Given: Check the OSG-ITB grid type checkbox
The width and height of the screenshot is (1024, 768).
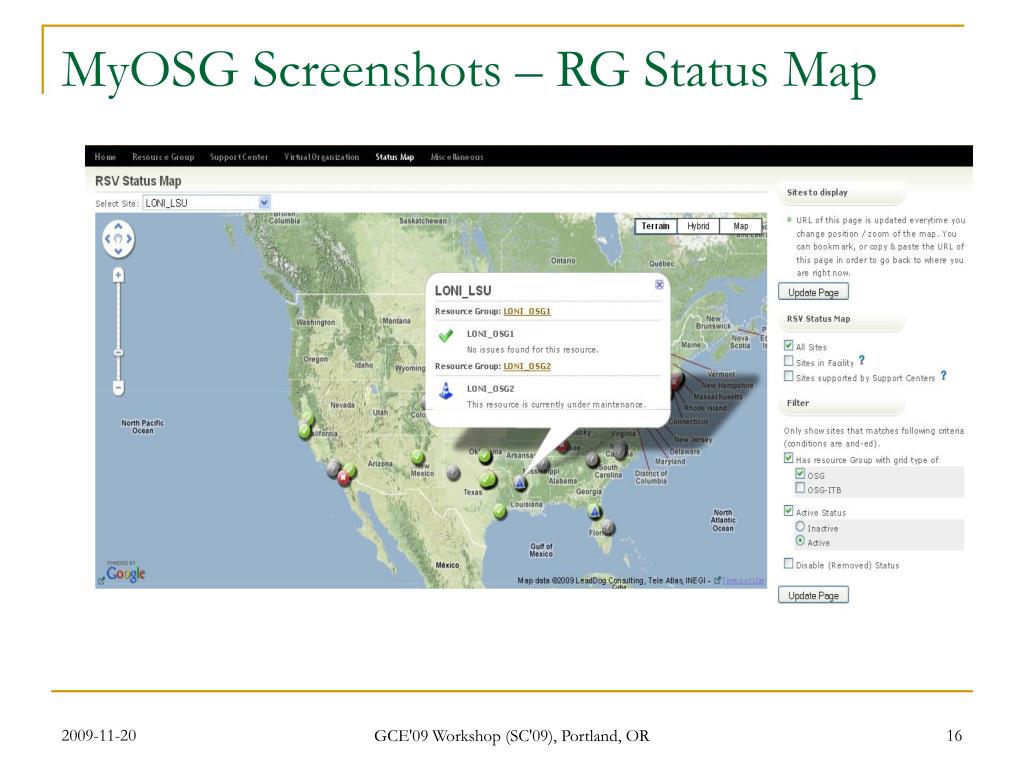Looking at the screenshot, I should [800, 488].
